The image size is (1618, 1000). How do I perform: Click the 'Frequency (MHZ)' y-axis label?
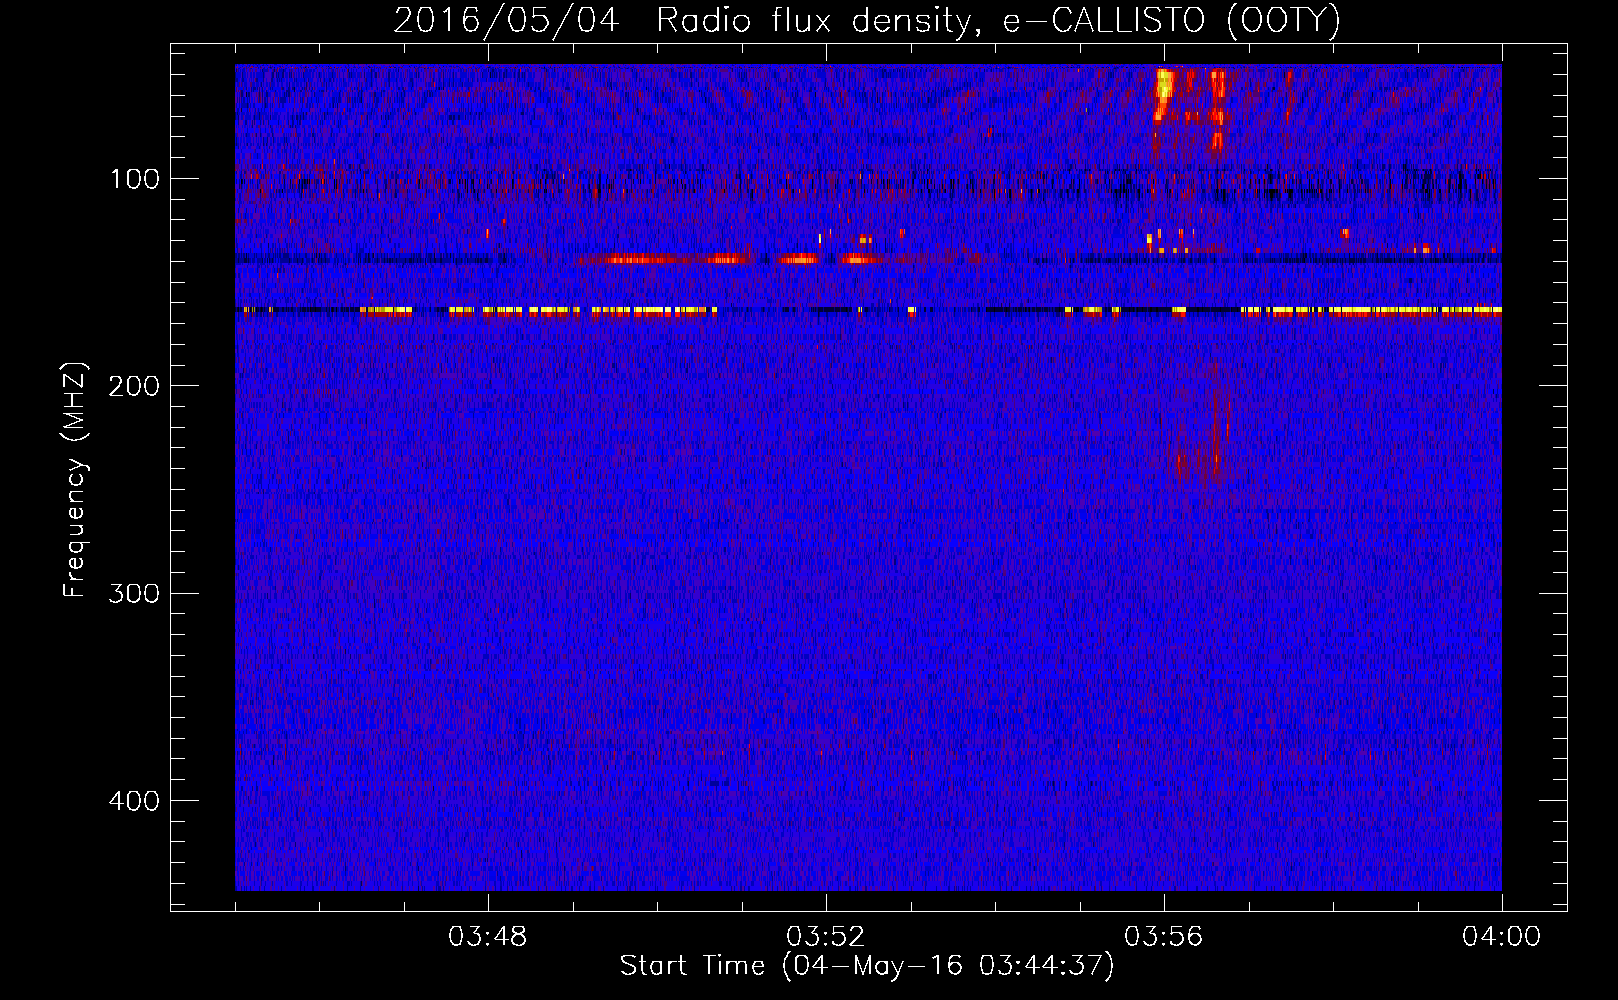[x=75, y=480]
